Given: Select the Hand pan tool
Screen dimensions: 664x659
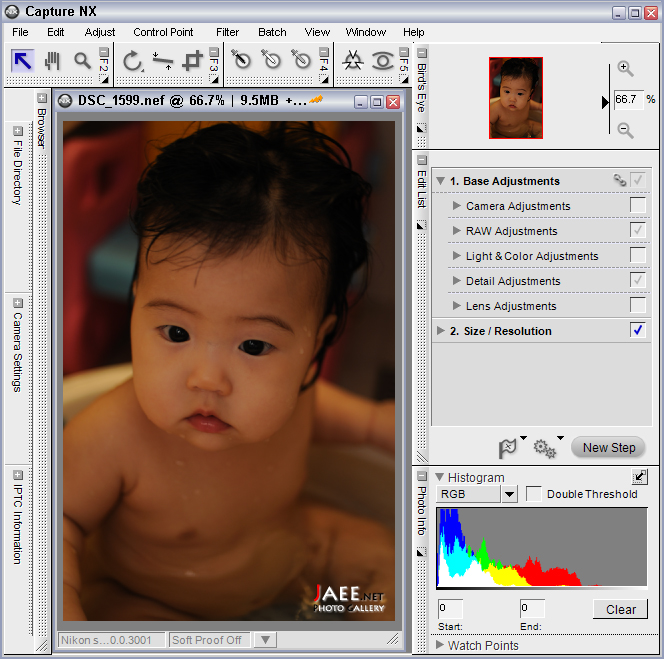Looking at the screenshot, I should (53, 61).
